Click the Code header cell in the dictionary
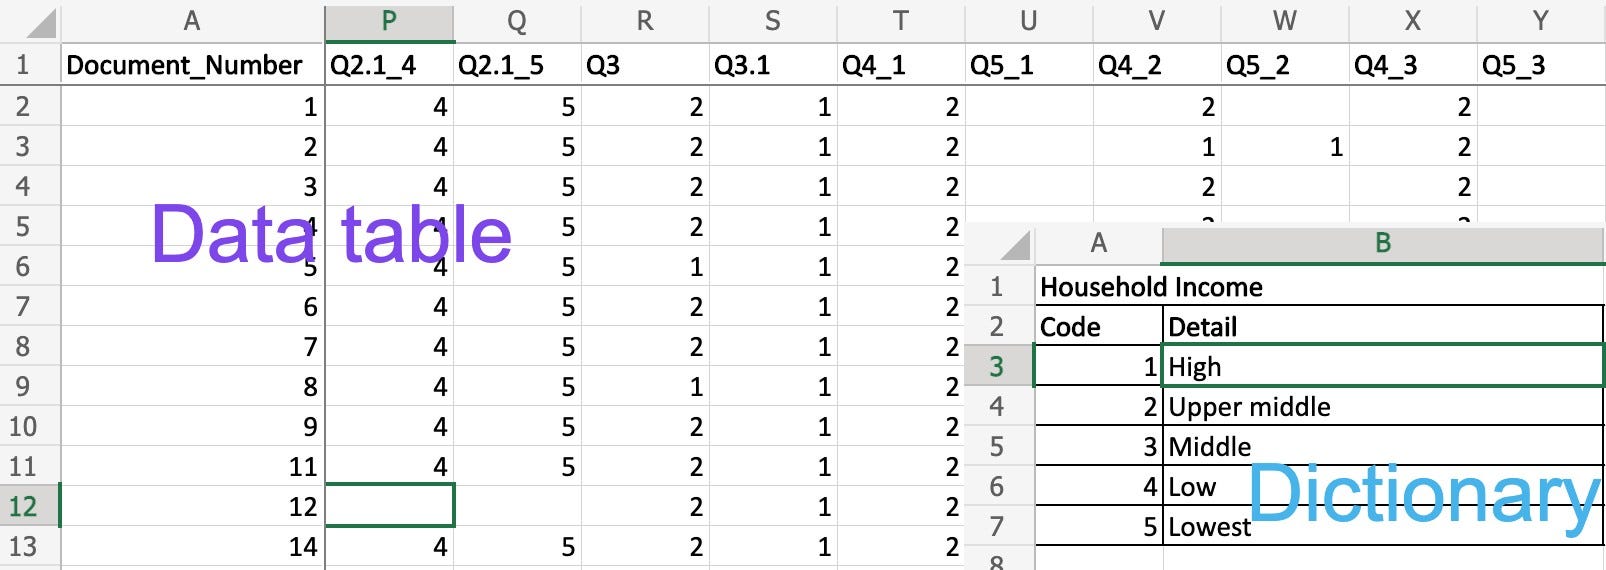Screen dimensions: 1606x570 [1098, 327]
